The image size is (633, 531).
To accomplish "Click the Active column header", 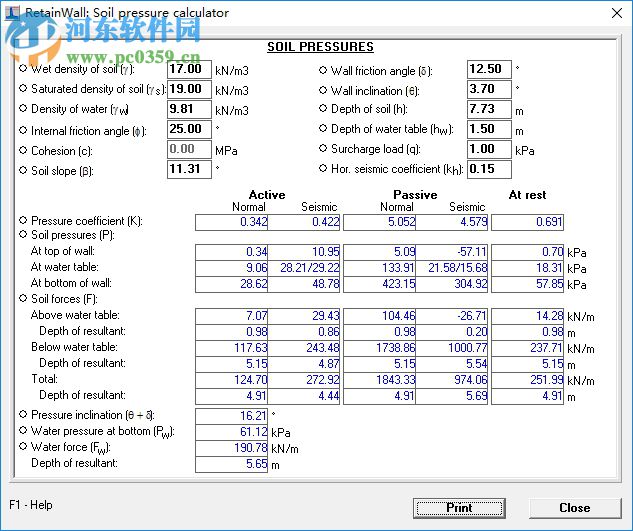I will [267, 195].
